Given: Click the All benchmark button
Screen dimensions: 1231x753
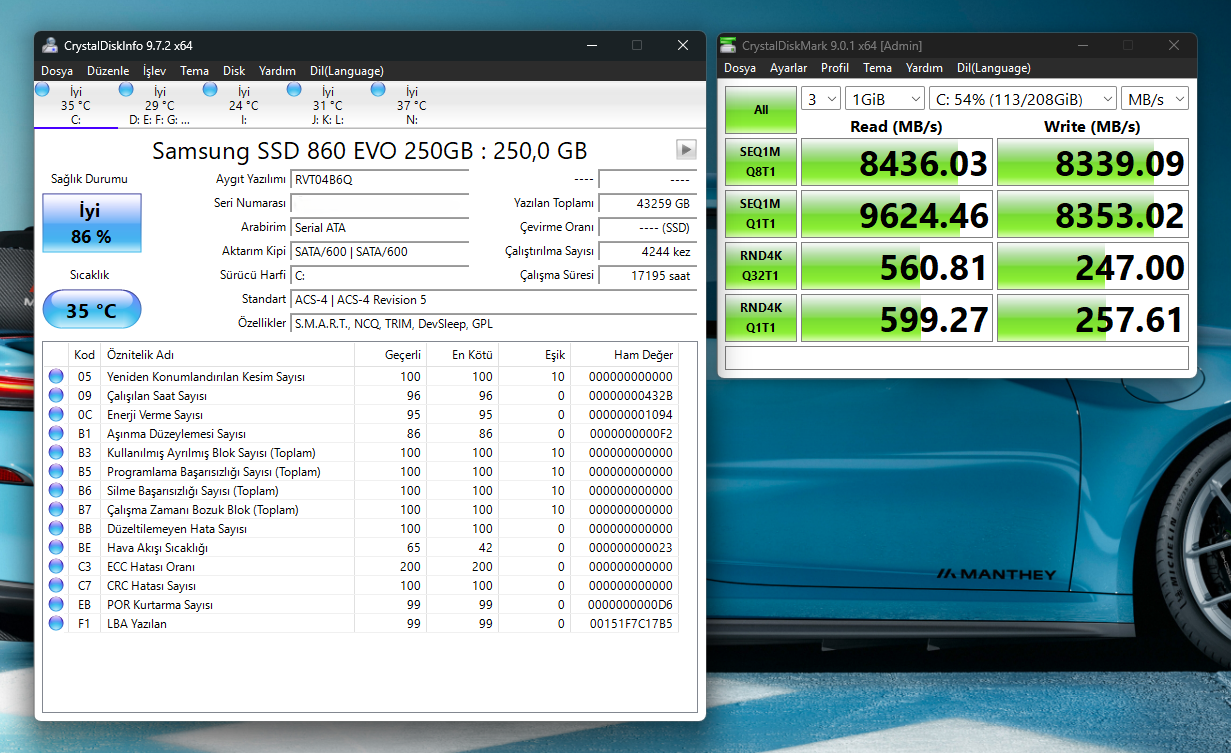Looking at the screenshot, I should click(x=761, y=110).
